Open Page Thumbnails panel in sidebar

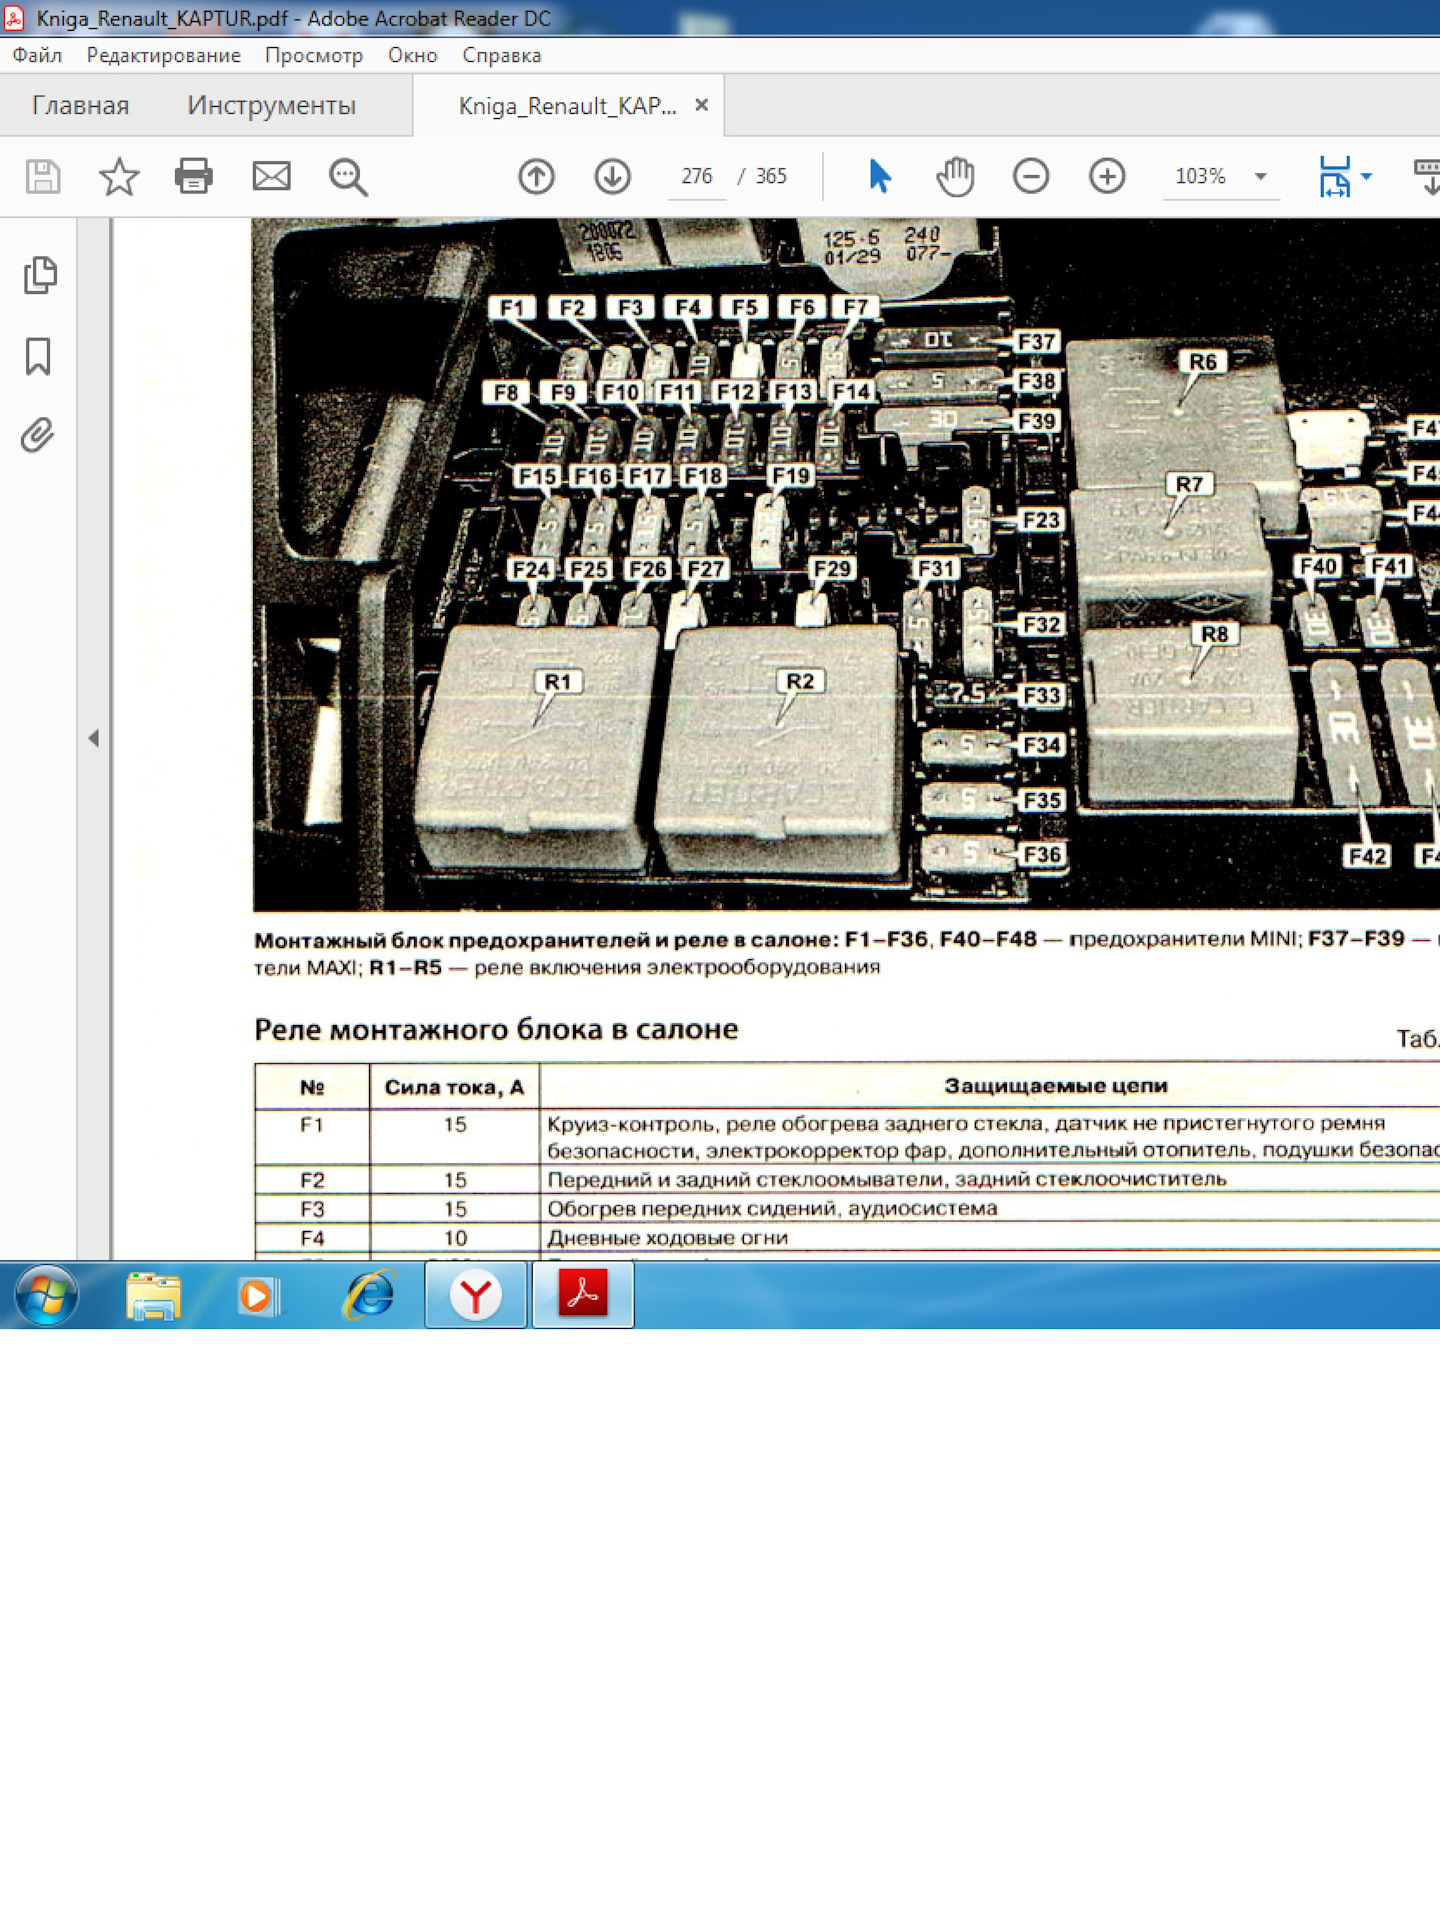coord(39,275)
